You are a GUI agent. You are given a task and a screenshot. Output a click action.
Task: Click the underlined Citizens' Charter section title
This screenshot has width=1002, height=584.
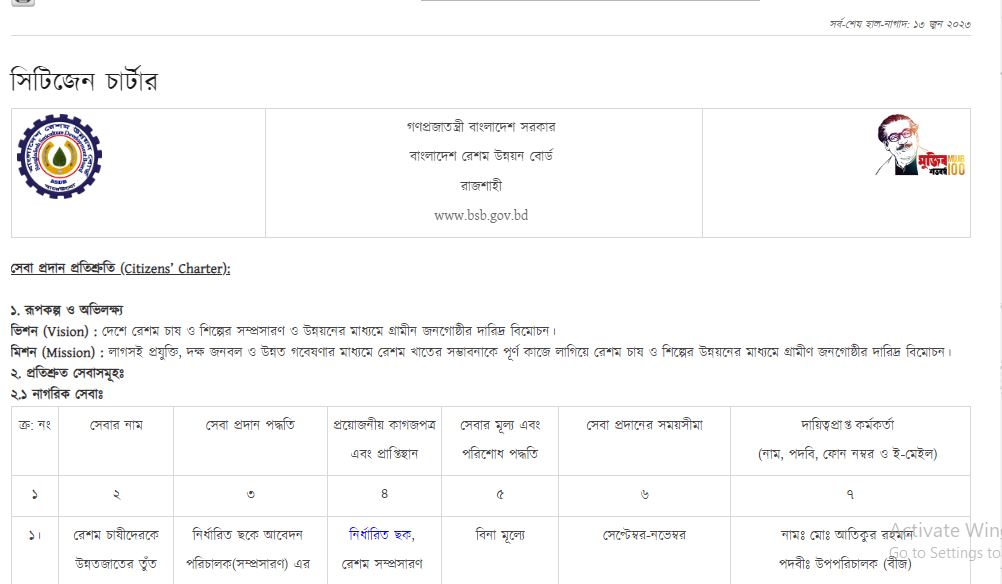[x=120, y=268]
